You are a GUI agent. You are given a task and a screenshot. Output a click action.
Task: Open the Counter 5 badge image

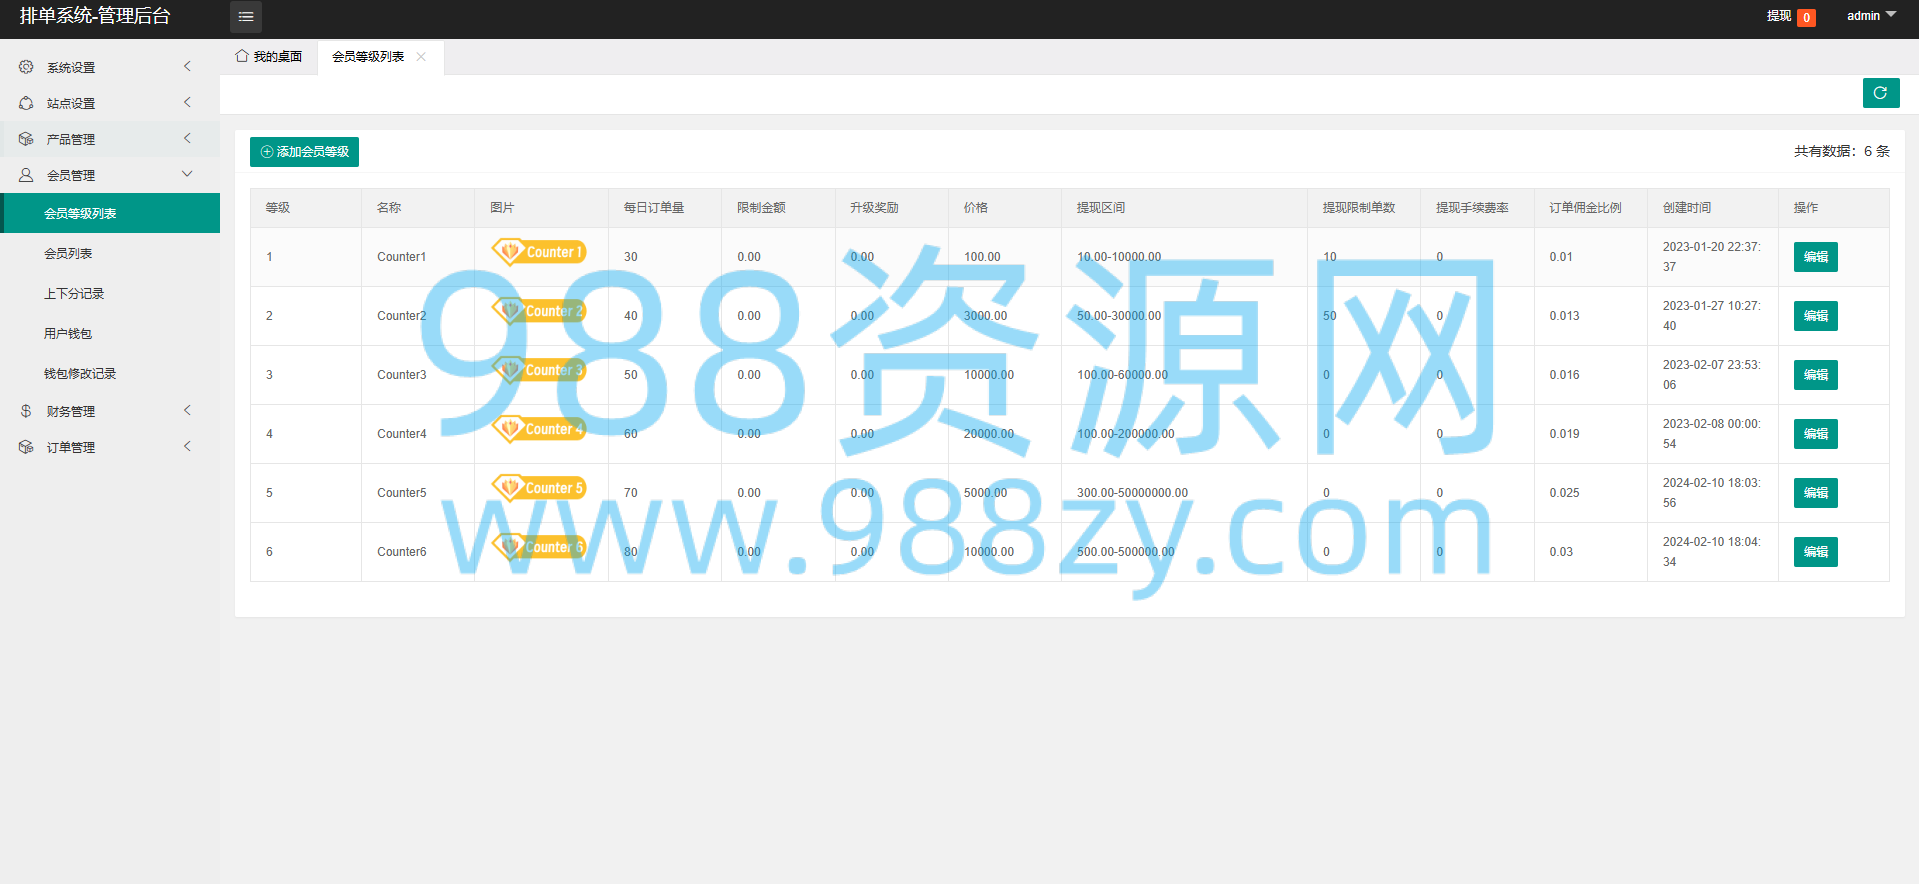pos(539,488)
